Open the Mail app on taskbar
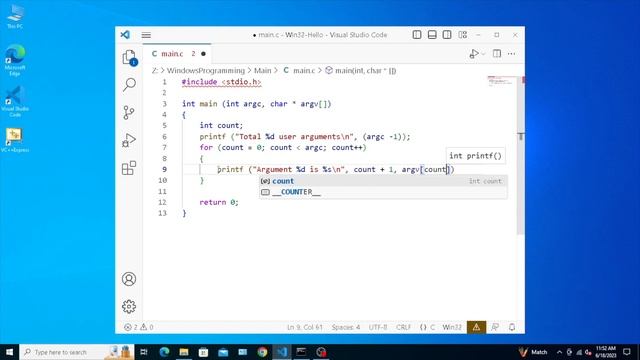 click(x=223, y=352)
